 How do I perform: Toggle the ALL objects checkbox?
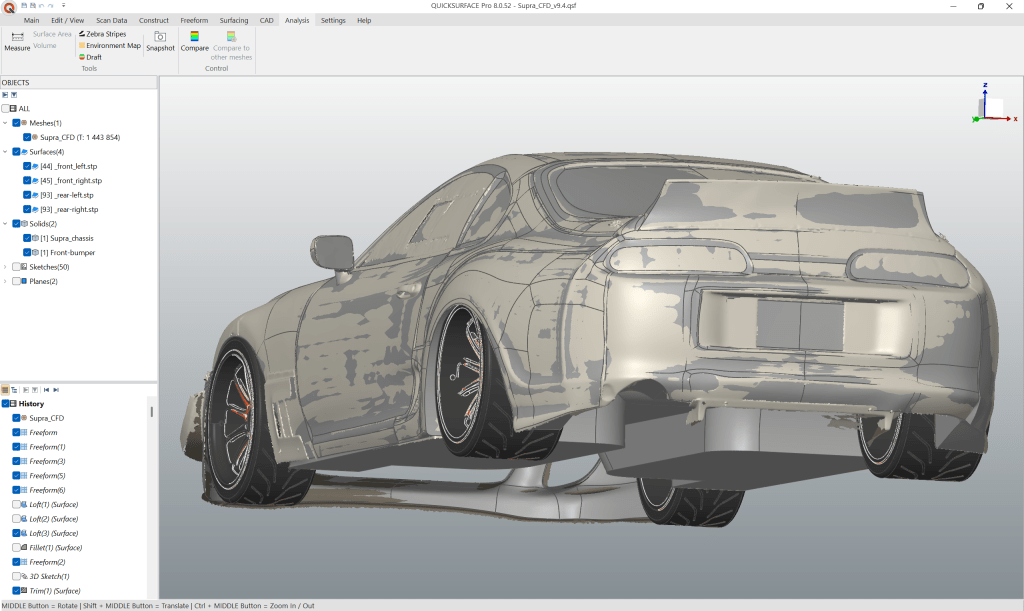[x=7, y=108]
